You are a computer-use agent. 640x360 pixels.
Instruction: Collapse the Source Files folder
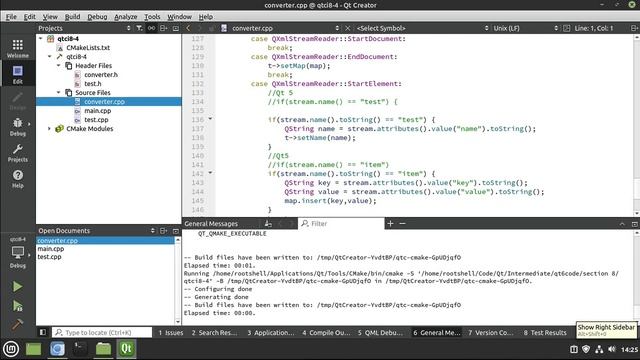click(x=59, y=93)
